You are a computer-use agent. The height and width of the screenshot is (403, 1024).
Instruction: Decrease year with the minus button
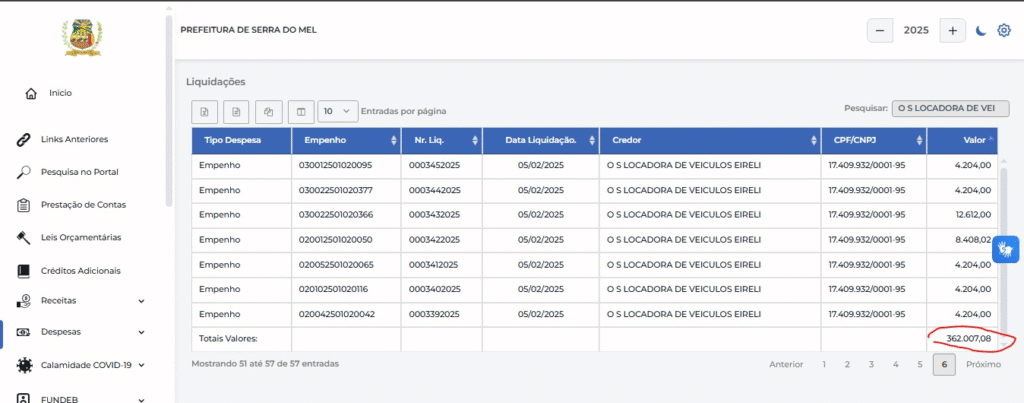click(880, 31)
